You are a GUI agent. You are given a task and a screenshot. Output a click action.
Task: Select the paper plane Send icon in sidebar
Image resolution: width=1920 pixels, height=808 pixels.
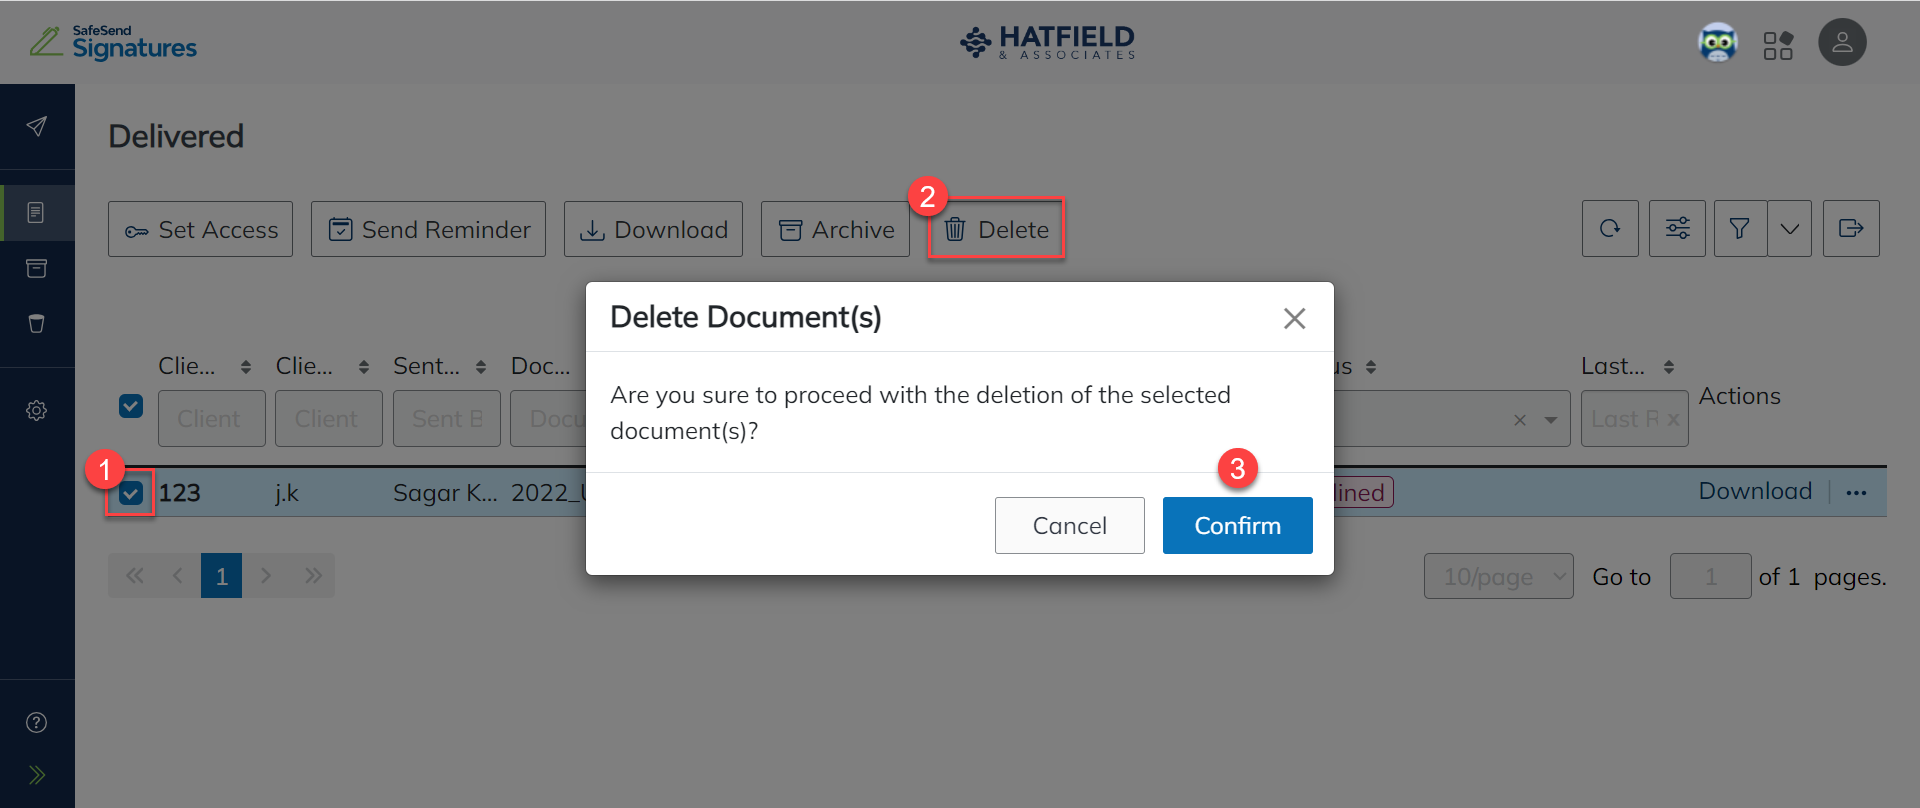(x=37, y=126)
